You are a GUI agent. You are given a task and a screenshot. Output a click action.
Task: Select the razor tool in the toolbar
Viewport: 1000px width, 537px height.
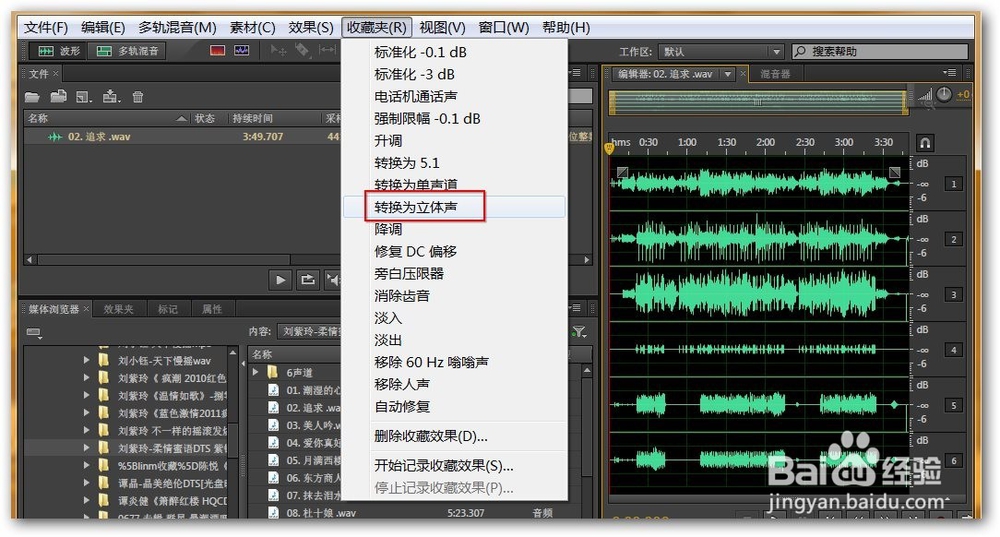coord(302,50)
